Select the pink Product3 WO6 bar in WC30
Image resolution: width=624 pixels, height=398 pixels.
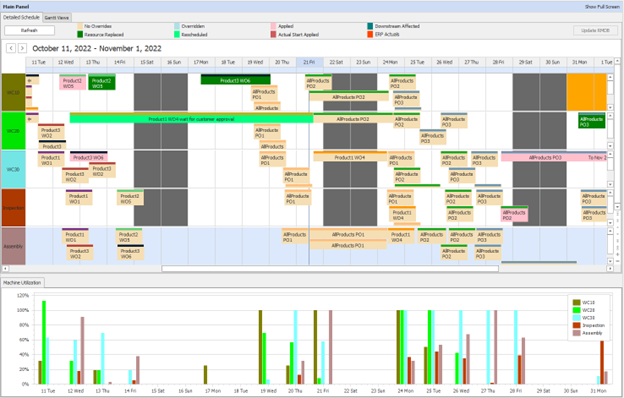click(x=89, y=157)
